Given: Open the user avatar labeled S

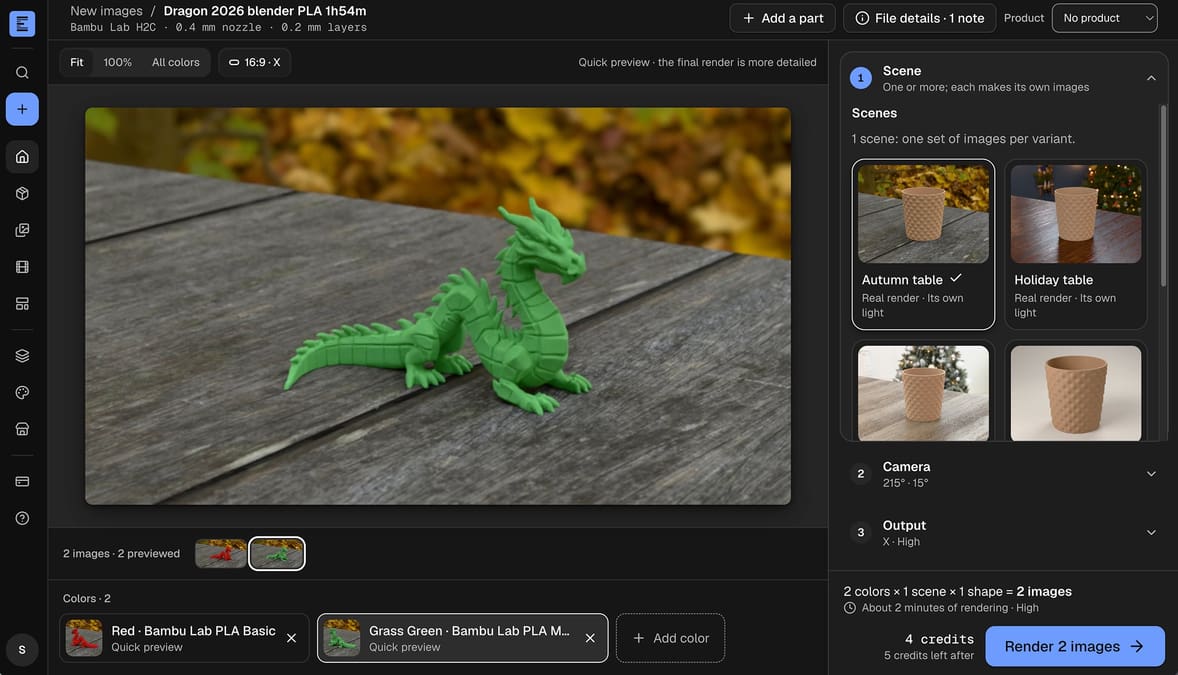Looking at the screenshot, I should [22, 649].
